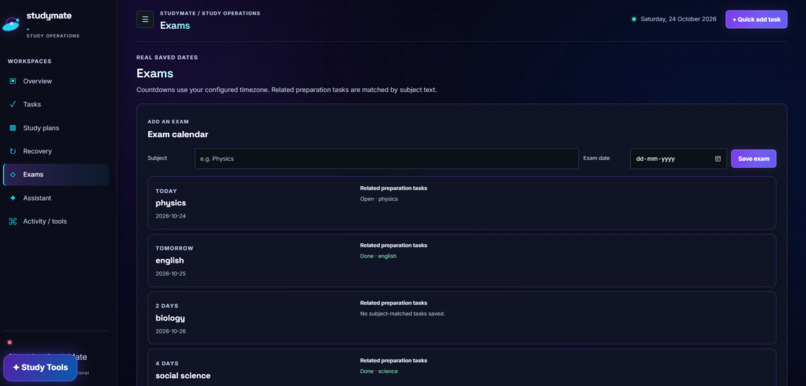Click the 'Done · english' related task
The width and height of the screenshot is (806, 386).
pos(378,256)
